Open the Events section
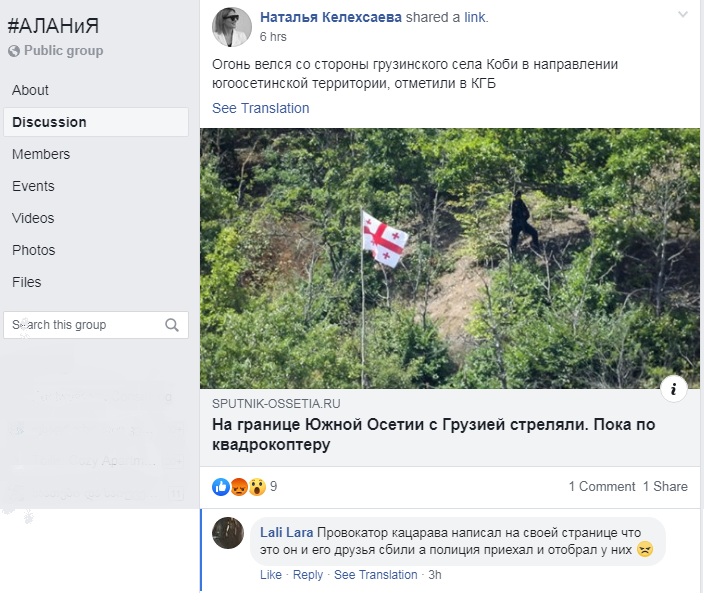The image size is (704, 605). [x=33, y=186]
